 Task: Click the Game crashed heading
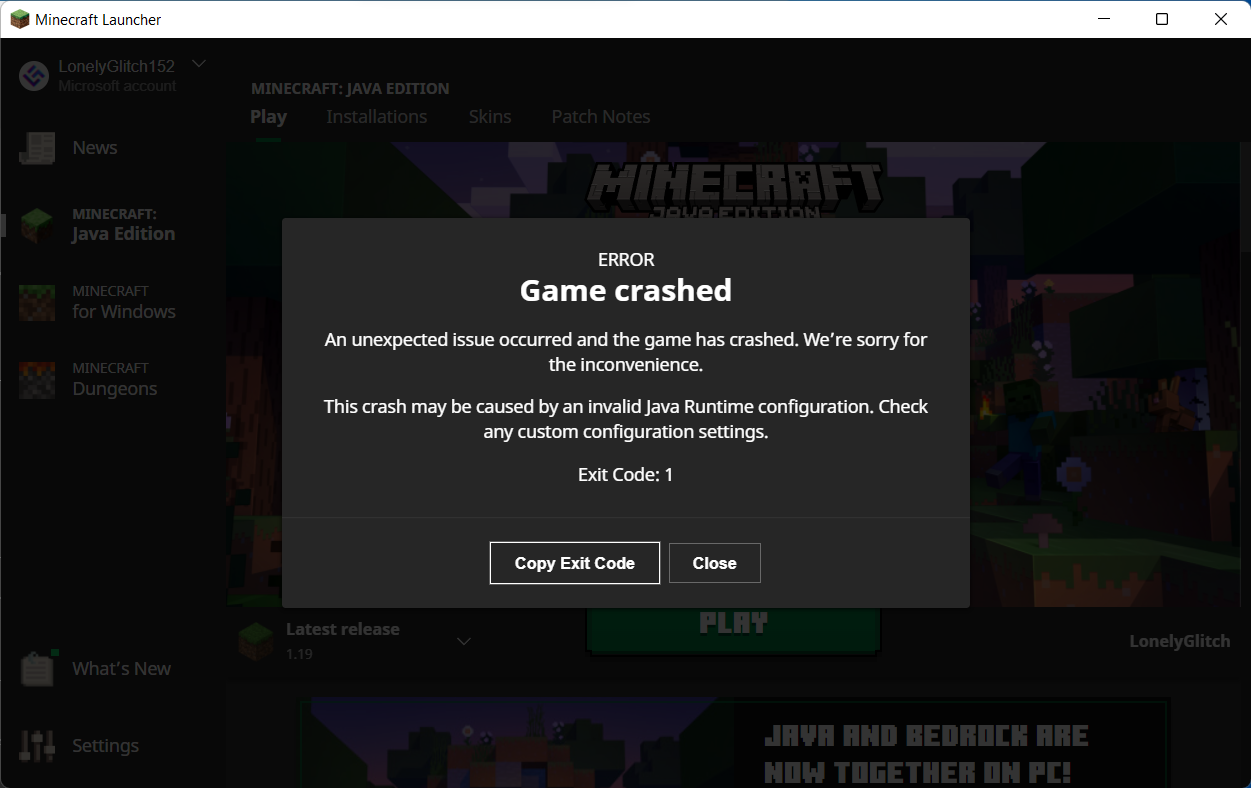pyautogui.click(x=626, y=290)
